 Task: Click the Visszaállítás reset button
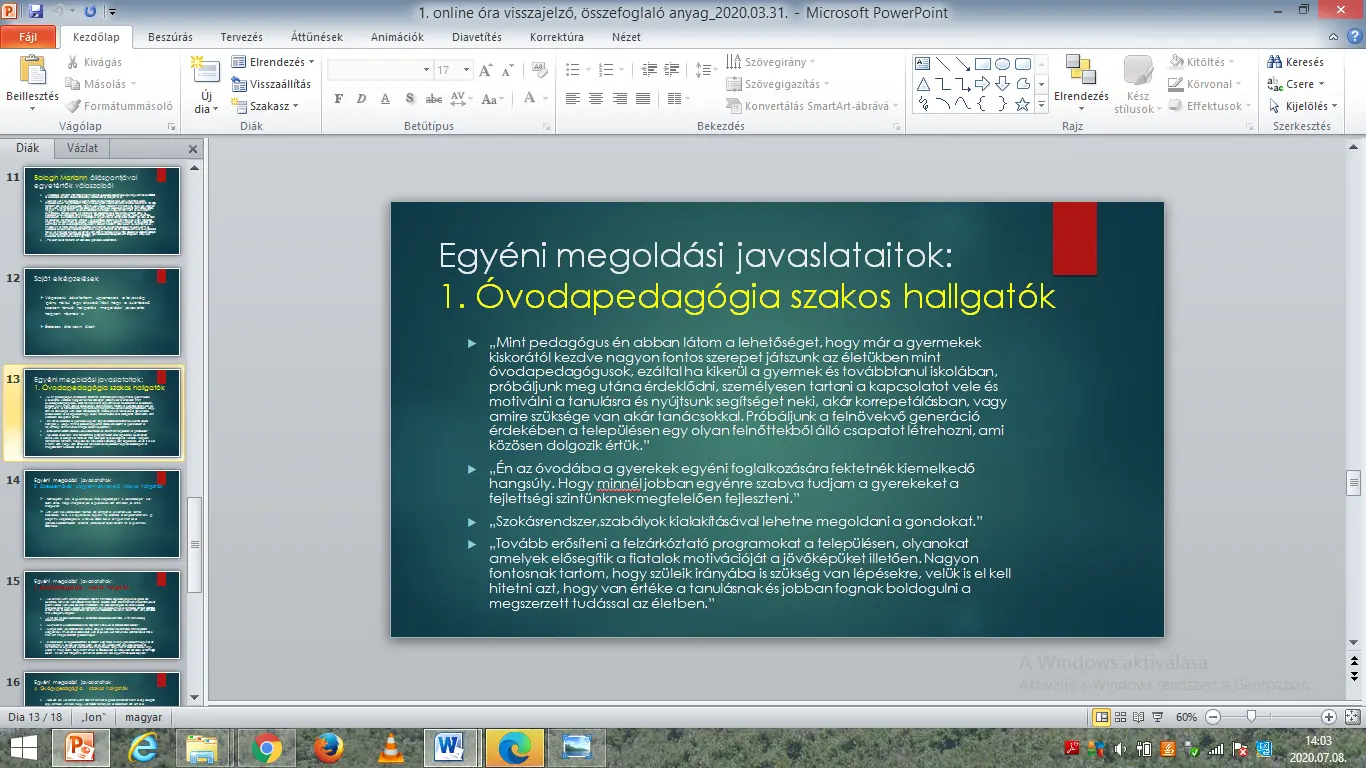tap(272, 84)
